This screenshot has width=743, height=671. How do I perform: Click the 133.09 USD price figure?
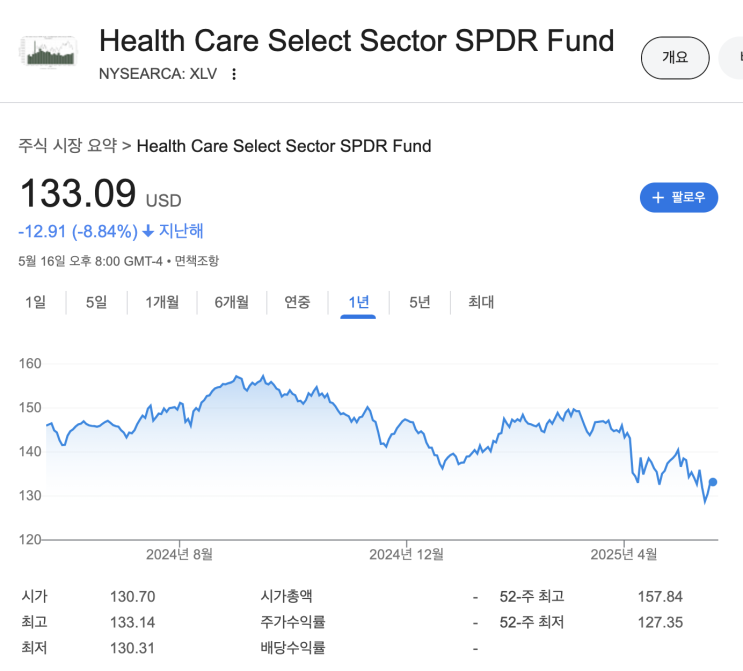coord(100,194)
